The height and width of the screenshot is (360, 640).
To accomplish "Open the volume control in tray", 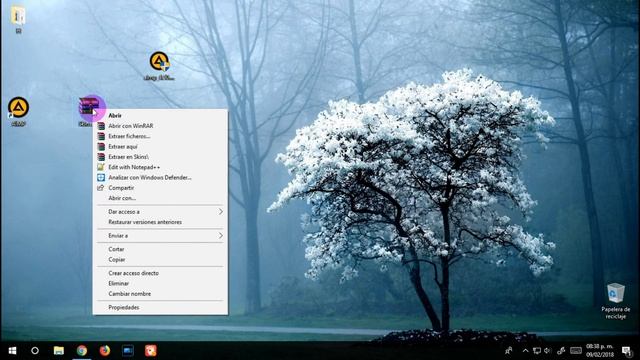I will [x=547, y=351].
